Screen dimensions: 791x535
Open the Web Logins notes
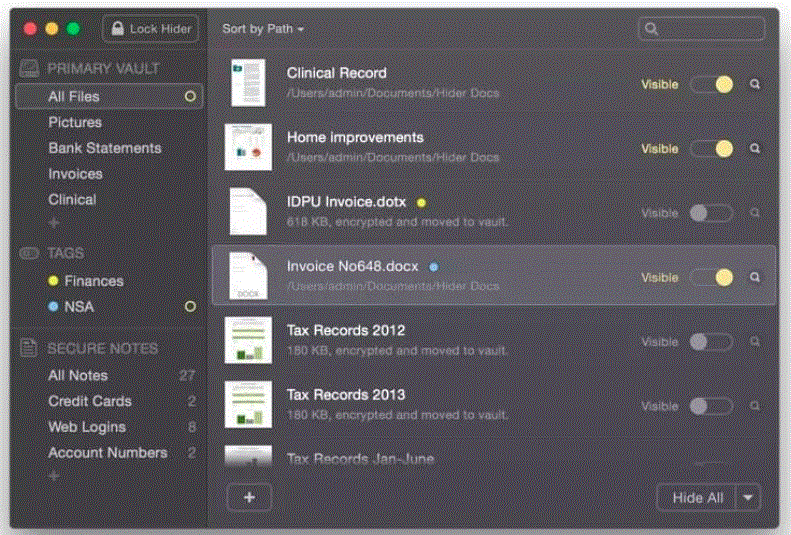(x=87, y=427)
